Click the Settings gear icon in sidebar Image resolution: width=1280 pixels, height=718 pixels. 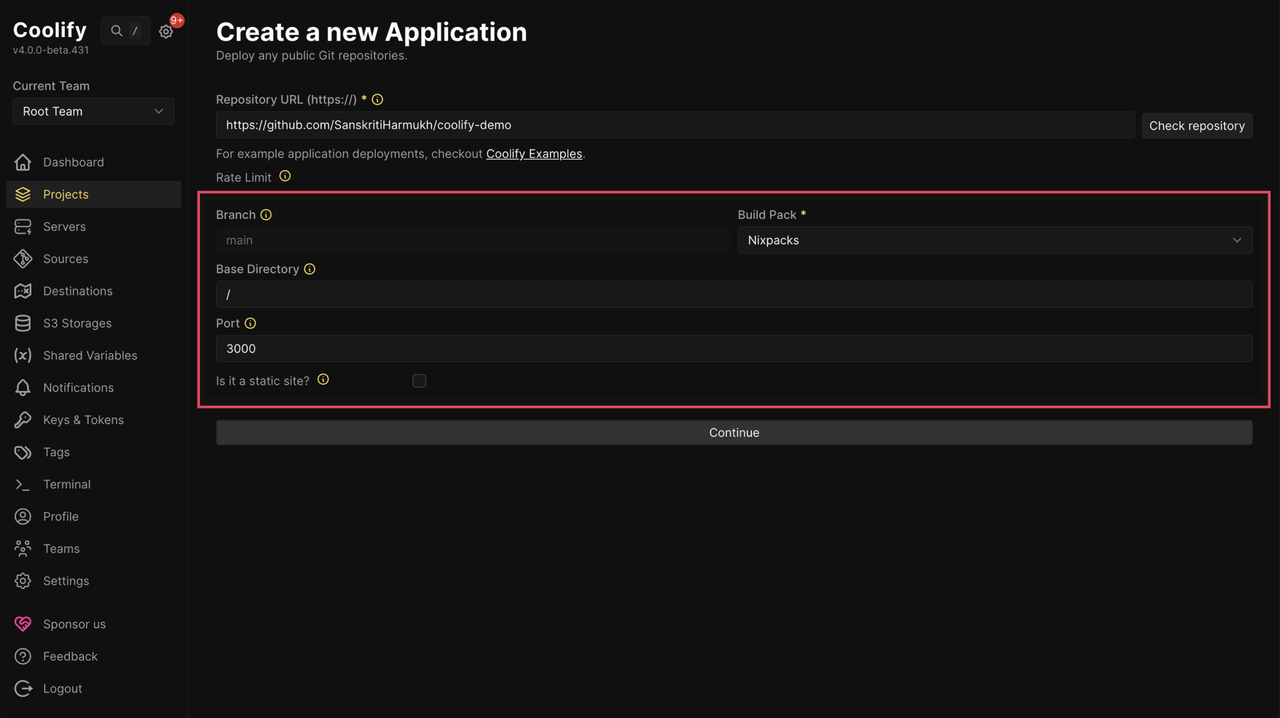23,581
